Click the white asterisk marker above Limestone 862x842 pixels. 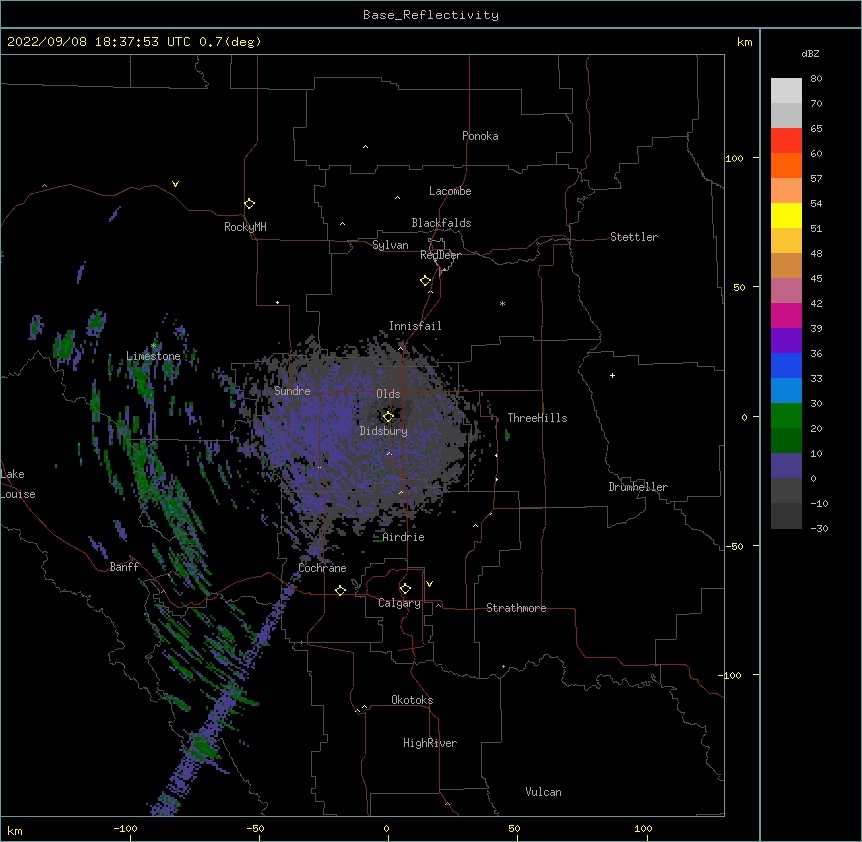click(x=153, y=346)
